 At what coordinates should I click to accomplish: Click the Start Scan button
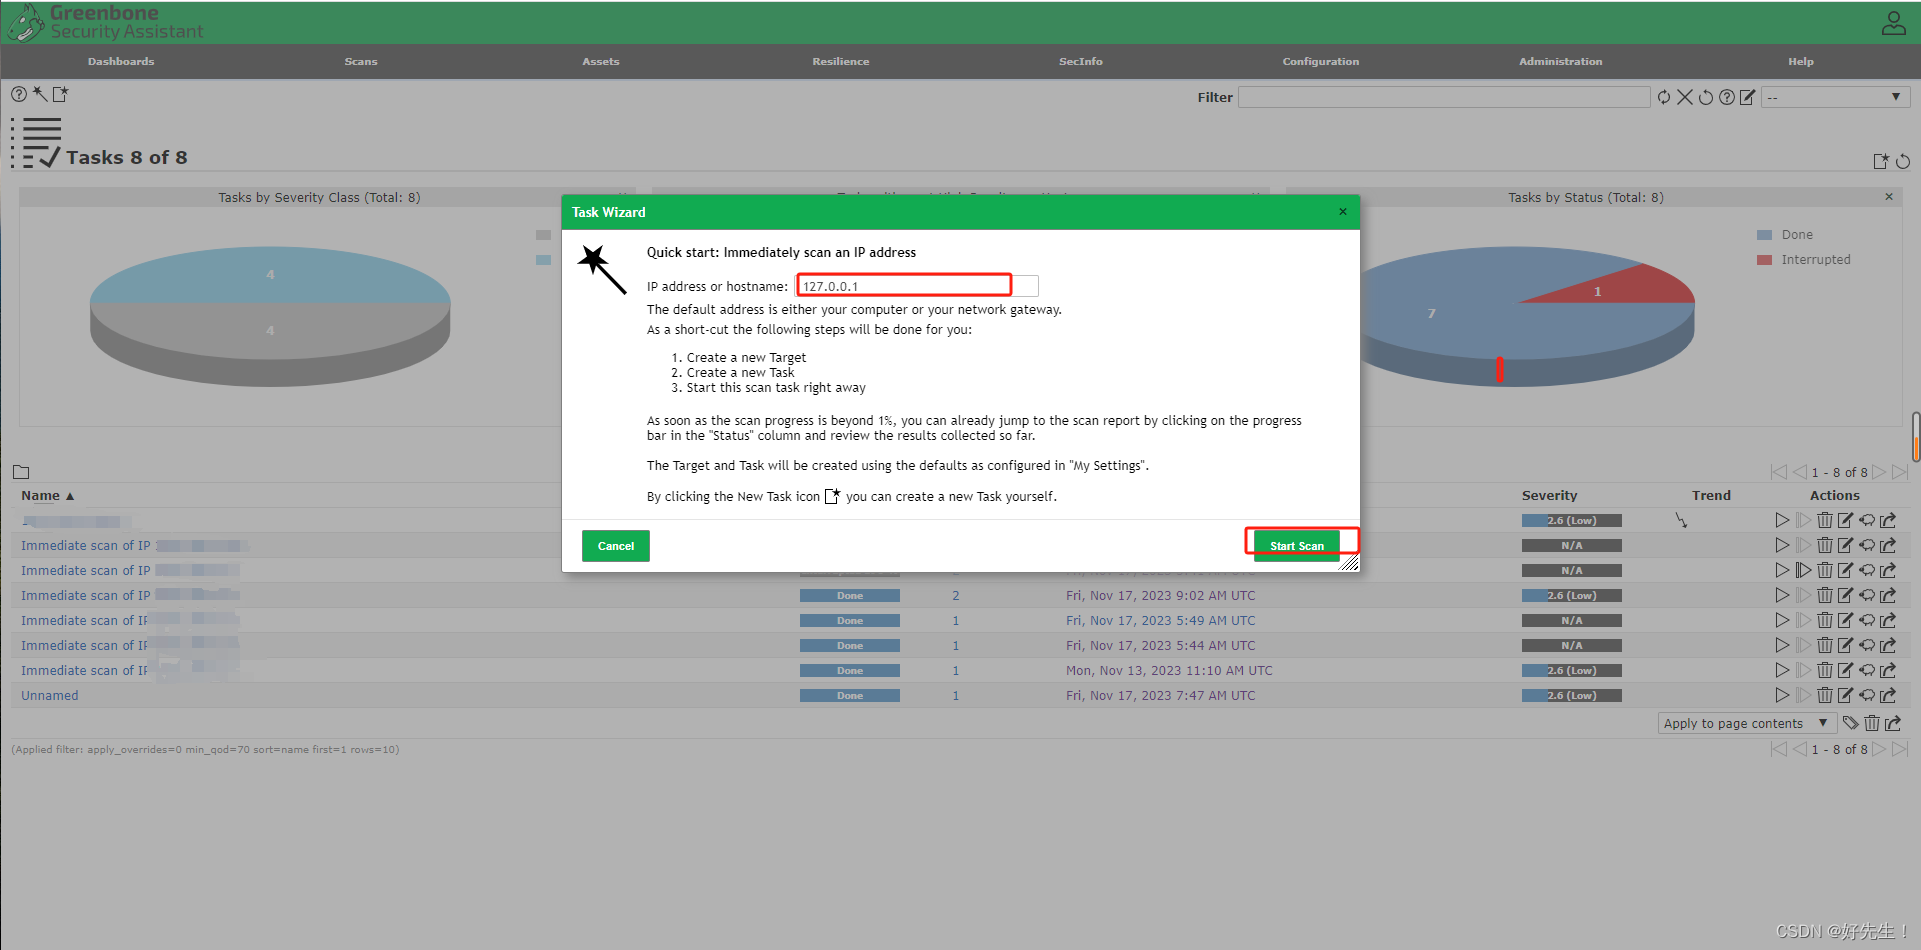tap(1297, 545)
